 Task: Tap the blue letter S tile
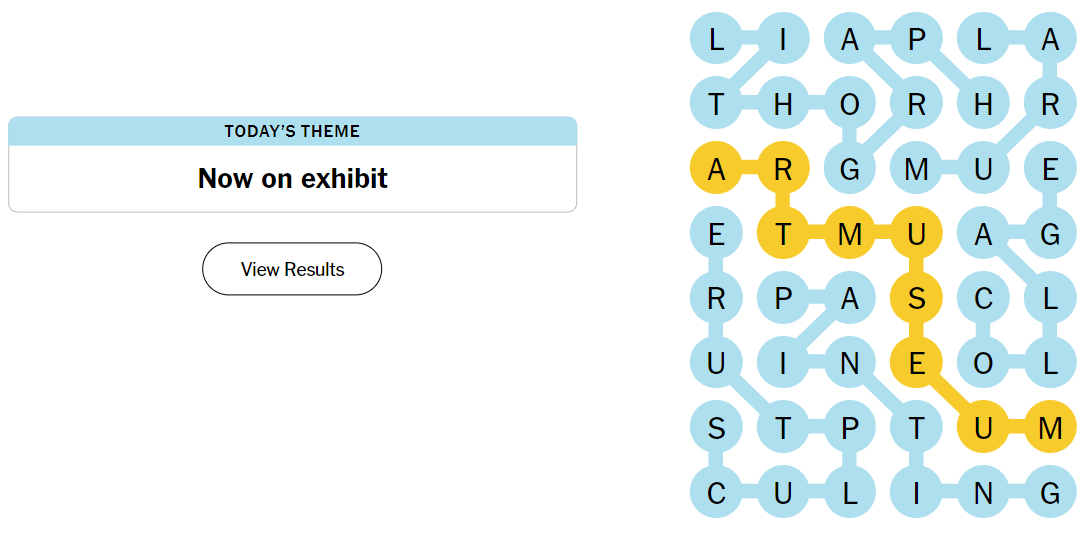(716, 429)
